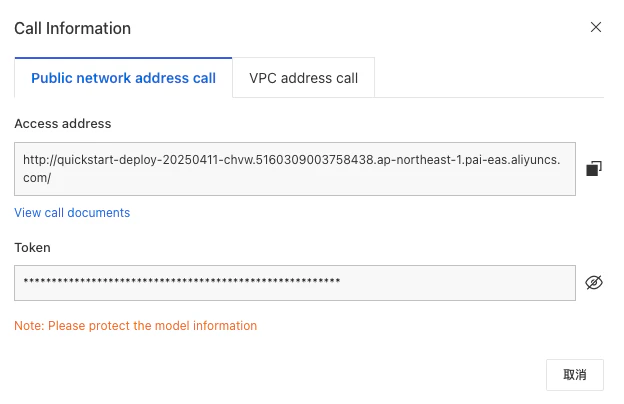
Task: Reveal the hidden token value
Action: 594,283
